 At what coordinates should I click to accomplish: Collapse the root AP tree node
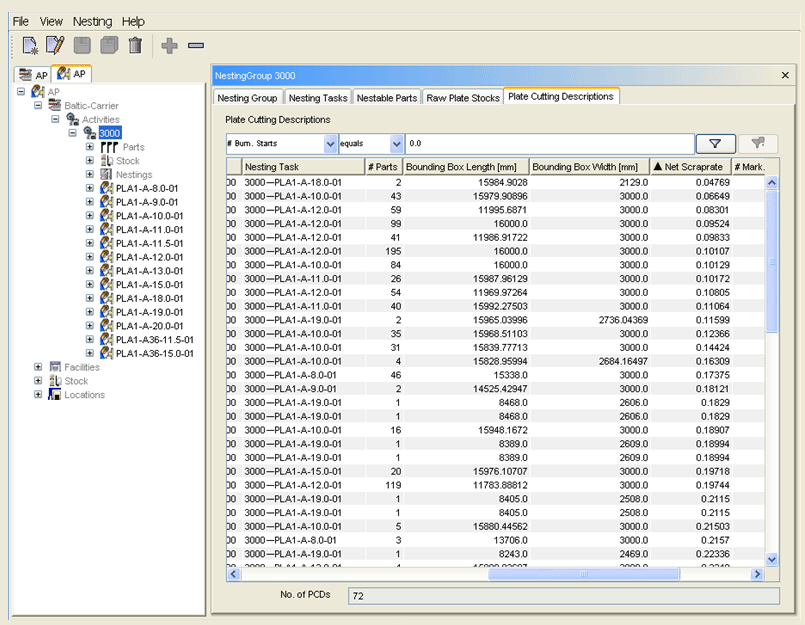pos(21,91)
